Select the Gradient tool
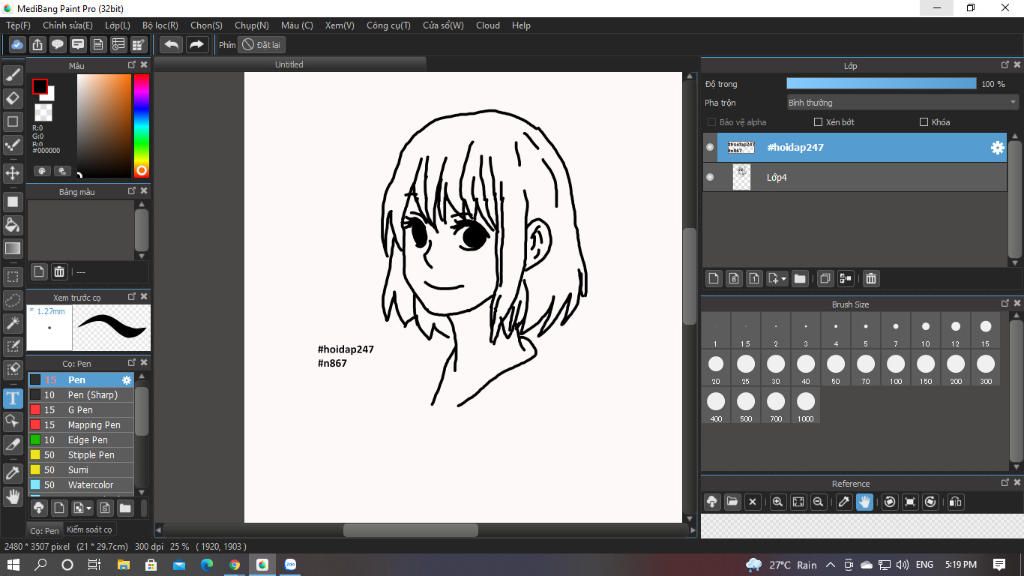The image size is (1024, 576). 12,248
